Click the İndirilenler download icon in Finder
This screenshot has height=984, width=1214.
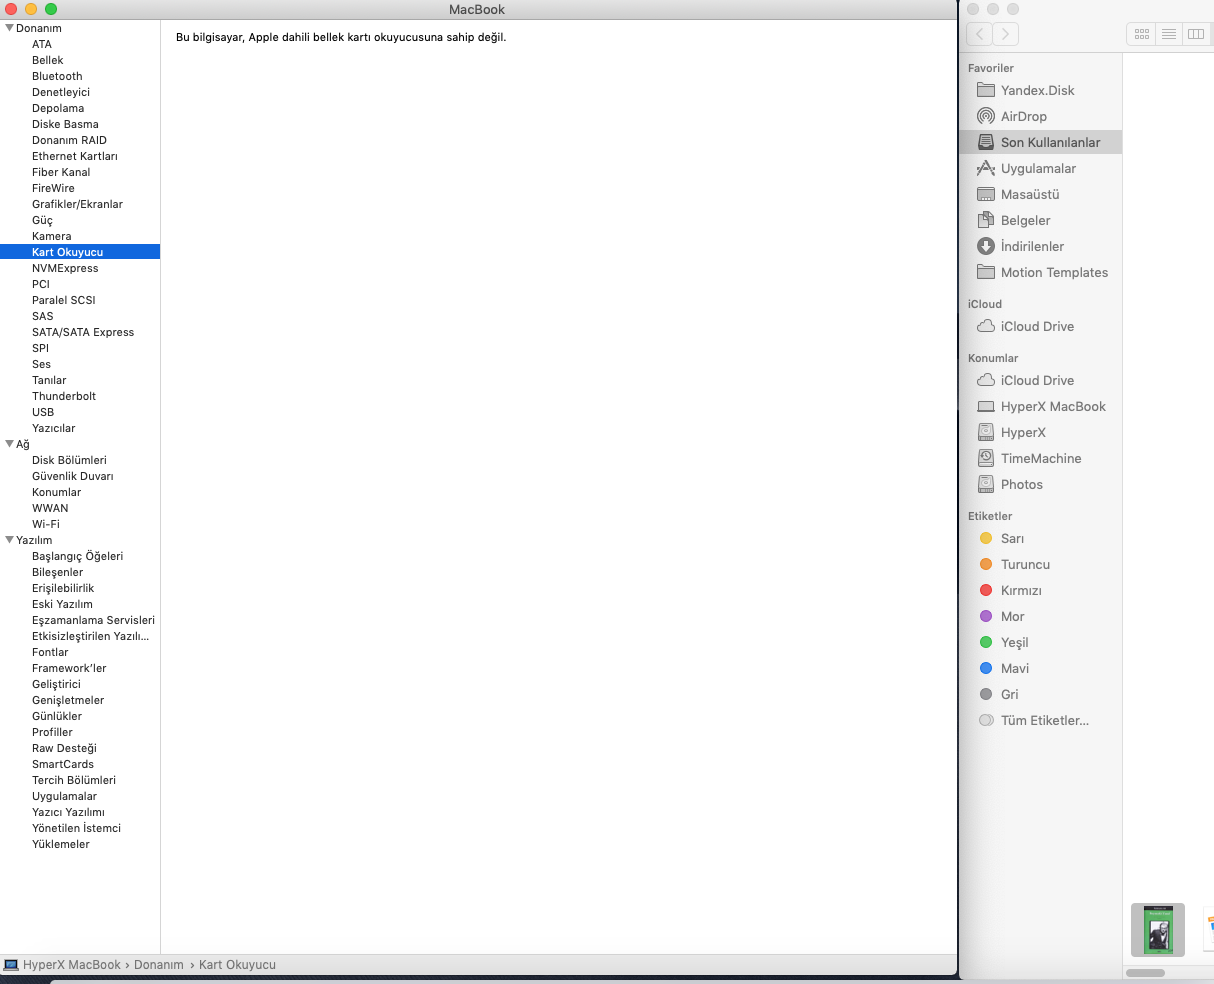click(x=986, y=246)
